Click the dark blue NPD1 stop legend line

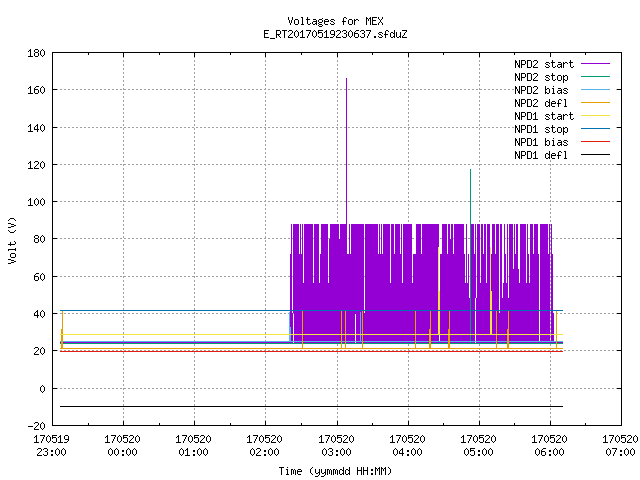click(x=595, y=128)
